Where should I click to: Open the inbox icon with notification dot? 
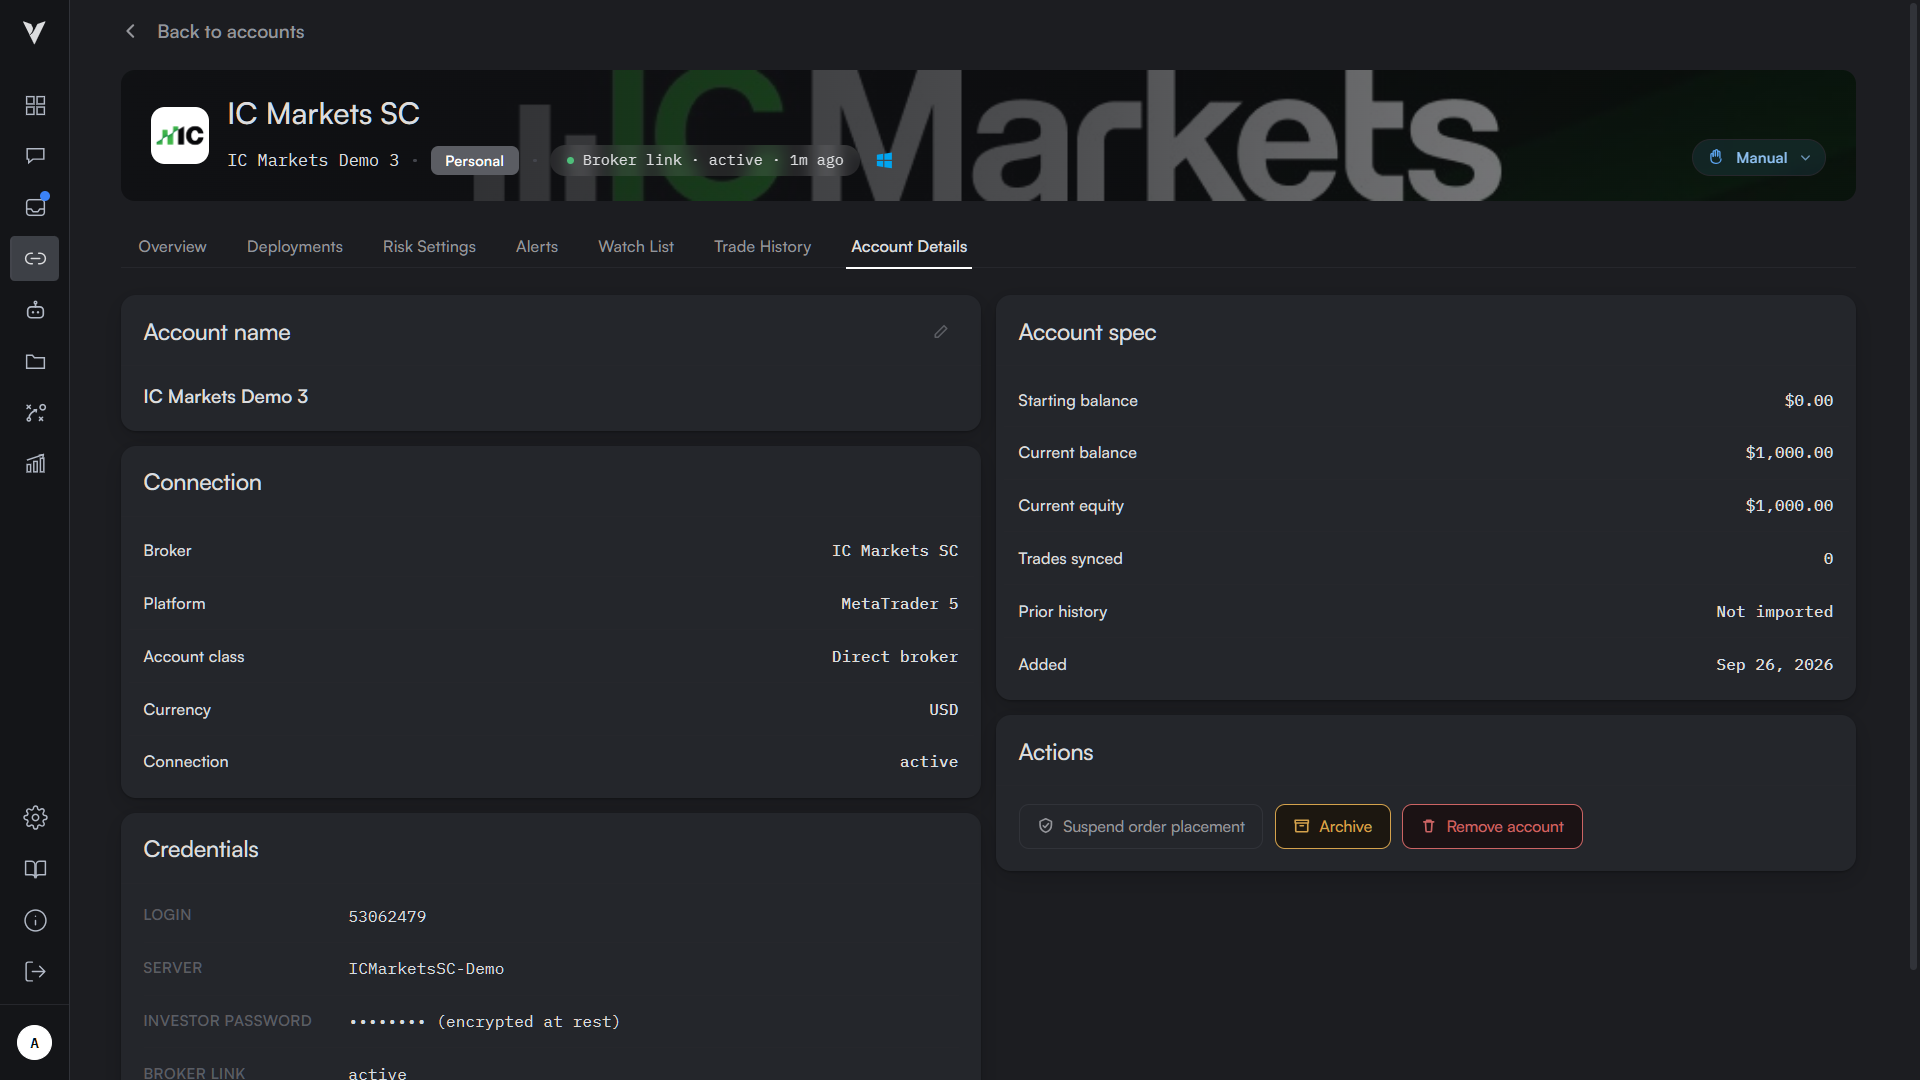coord(35,207)
